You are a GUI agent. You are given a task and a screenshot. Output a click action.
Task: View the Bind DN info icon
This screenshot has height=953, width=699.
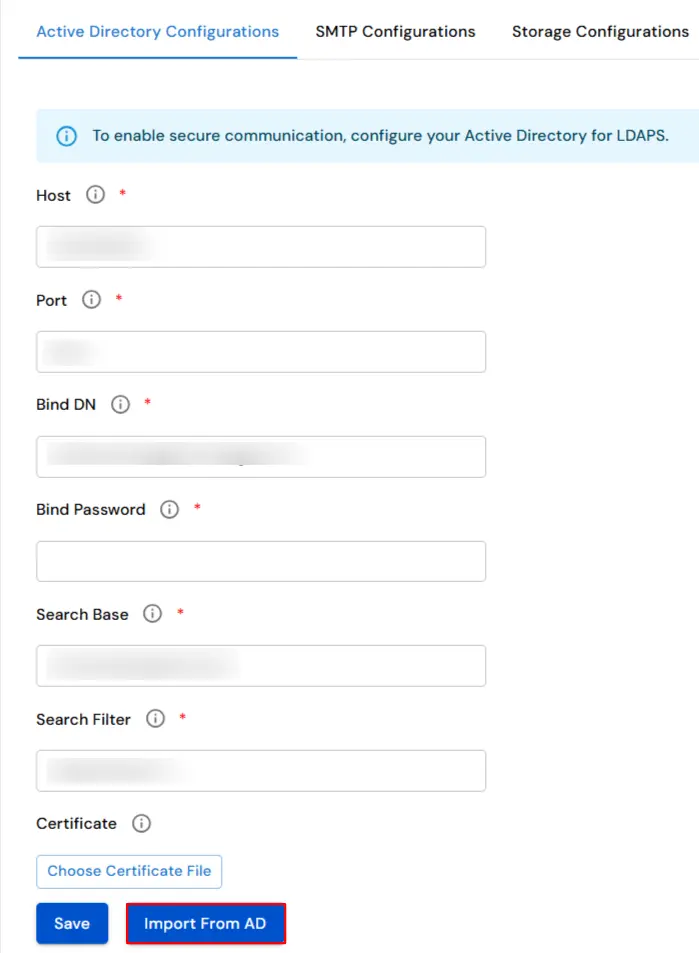click(x=119, y=404)
